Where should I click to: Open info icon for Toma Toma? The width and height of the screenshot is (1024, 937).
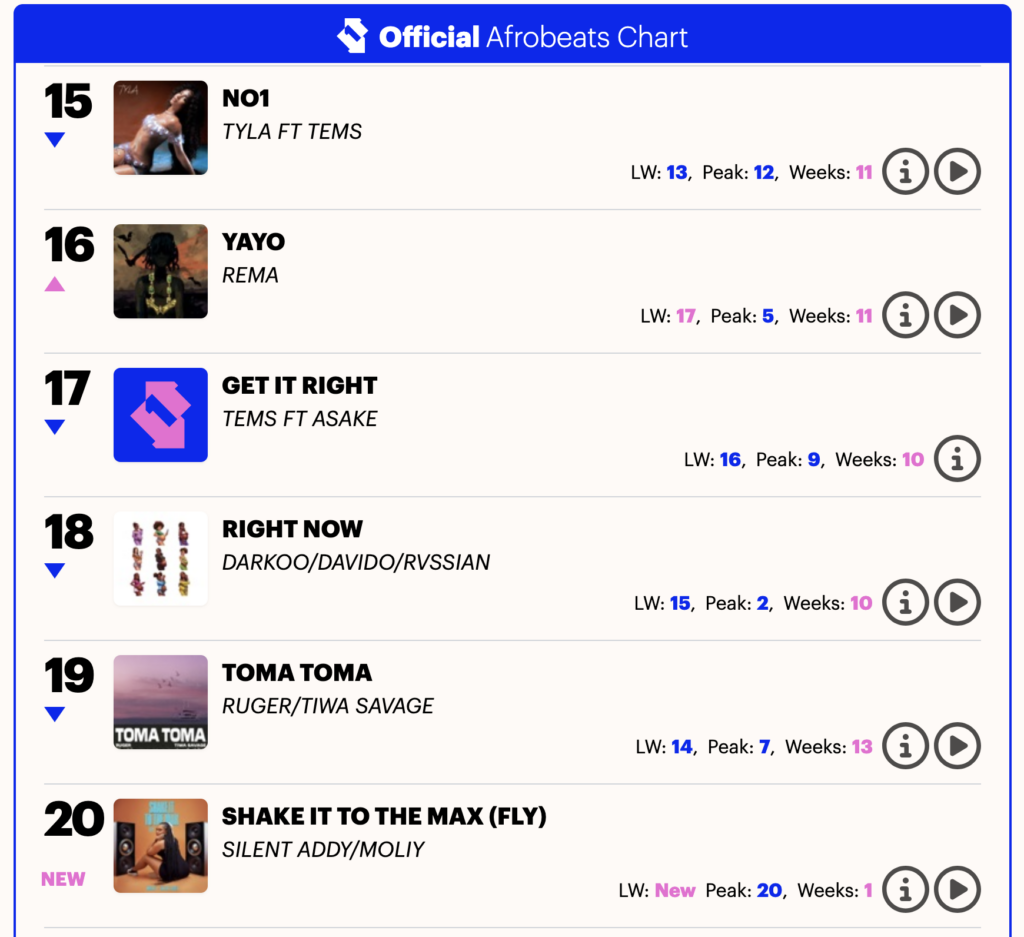tap(905, 746)
